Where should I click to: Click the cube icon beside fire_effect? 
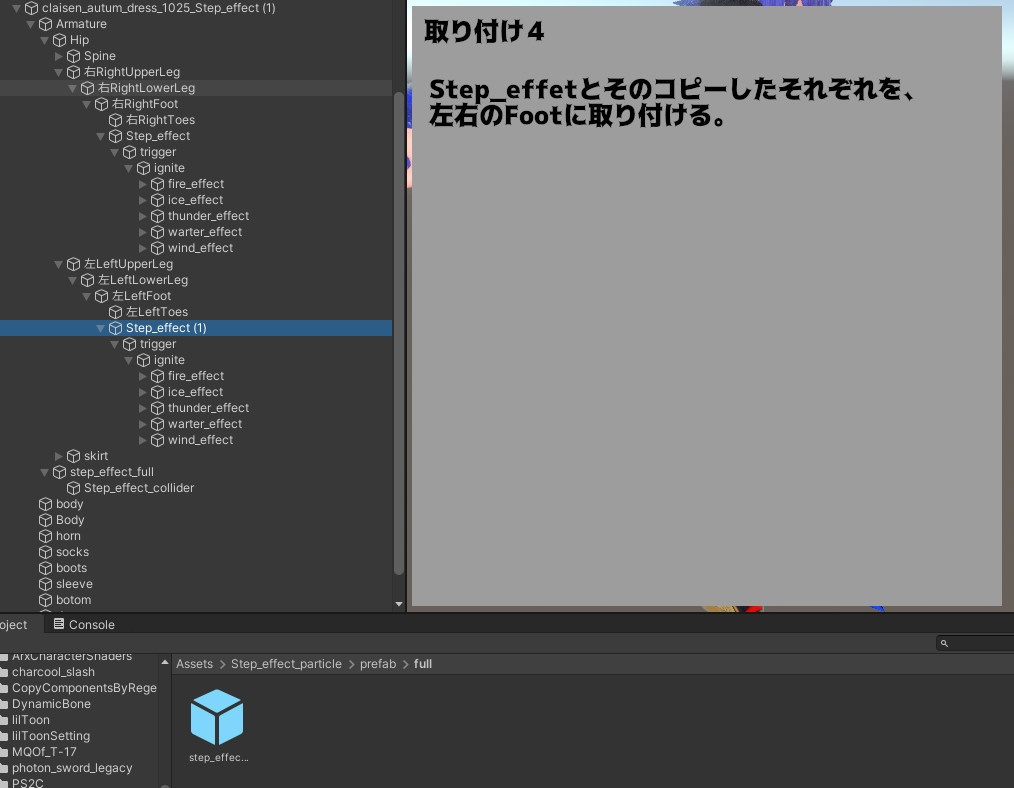[157, 183]
